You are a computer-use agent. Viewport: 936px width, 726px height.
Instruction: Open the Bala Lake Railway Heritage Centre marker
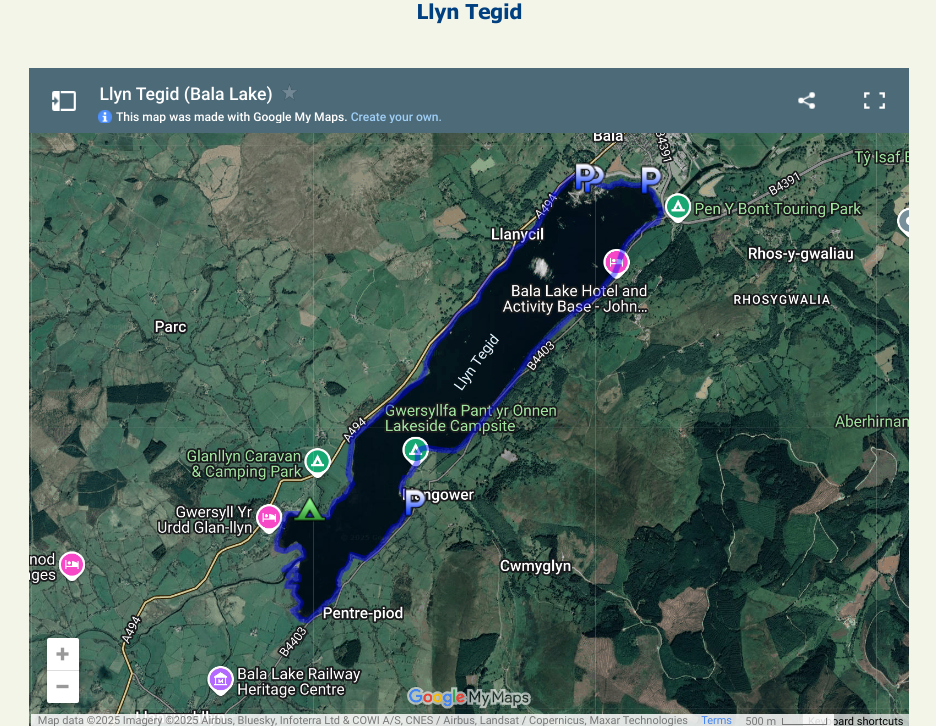pos(220,680)
